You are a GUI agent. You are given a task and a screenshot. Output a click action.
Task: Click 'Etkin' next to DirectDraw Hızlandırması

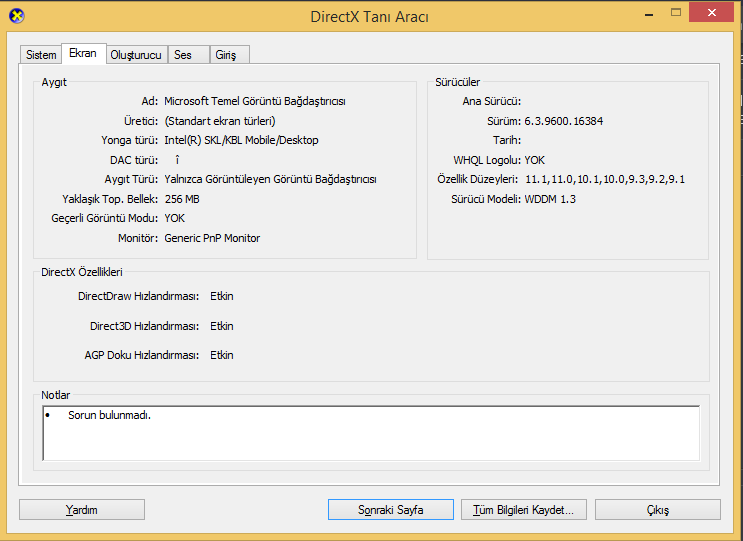[222, 297]
